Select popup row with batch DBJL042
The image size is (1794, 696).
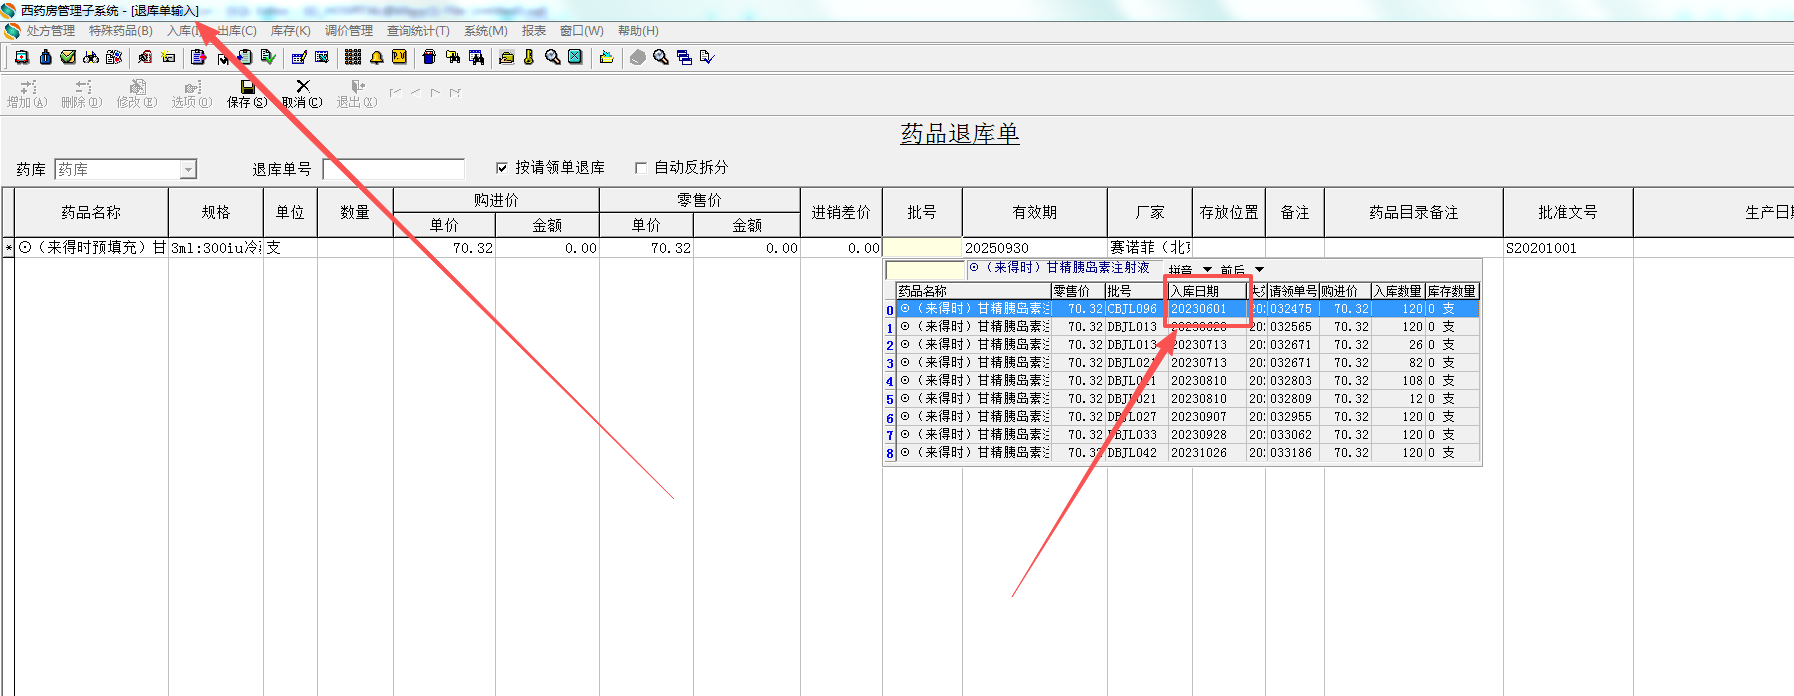(1188, 453)
